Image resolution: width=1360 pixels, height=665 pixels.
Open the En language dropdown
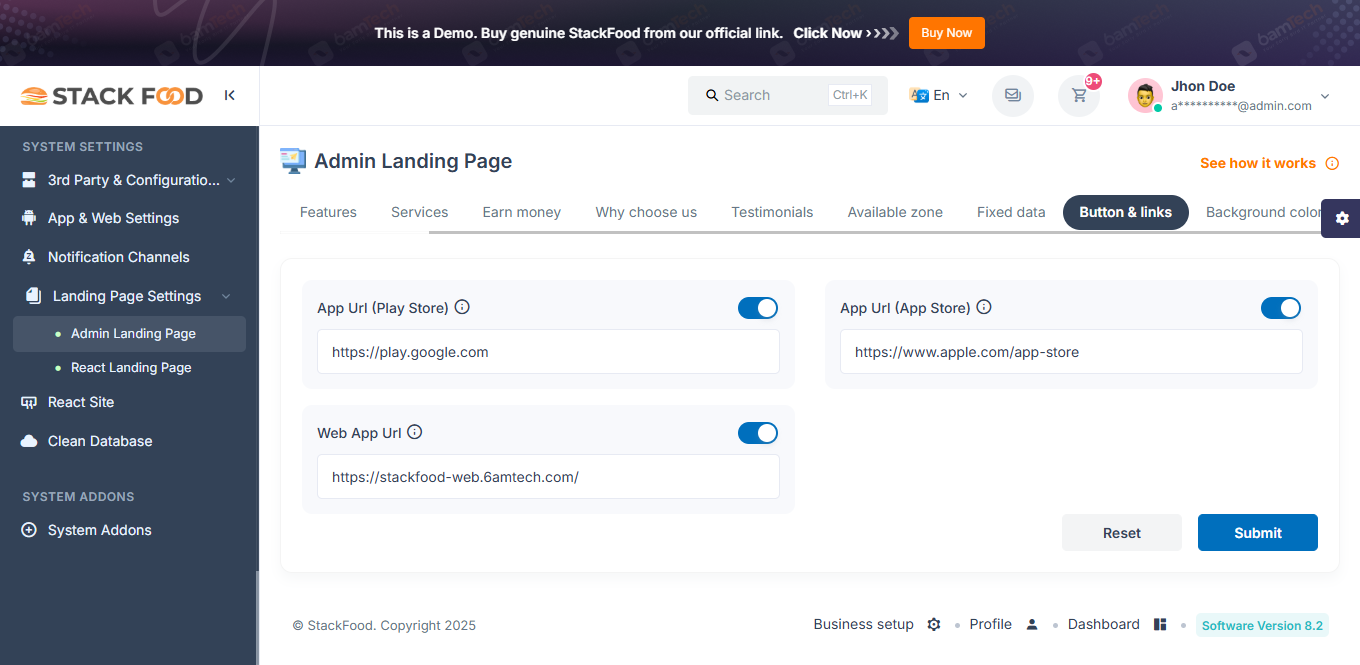pos(939,95)
